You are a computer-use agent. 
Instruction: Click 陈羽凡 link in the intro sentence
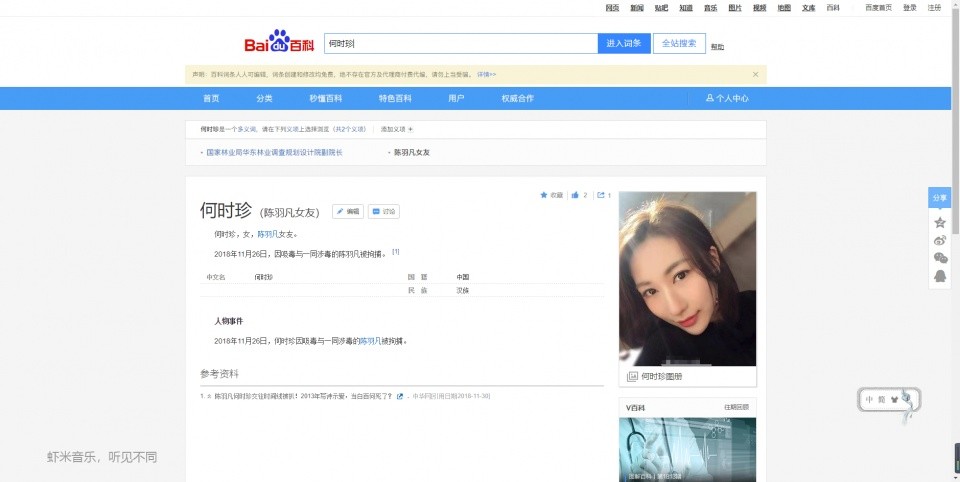tap(268, 234)
